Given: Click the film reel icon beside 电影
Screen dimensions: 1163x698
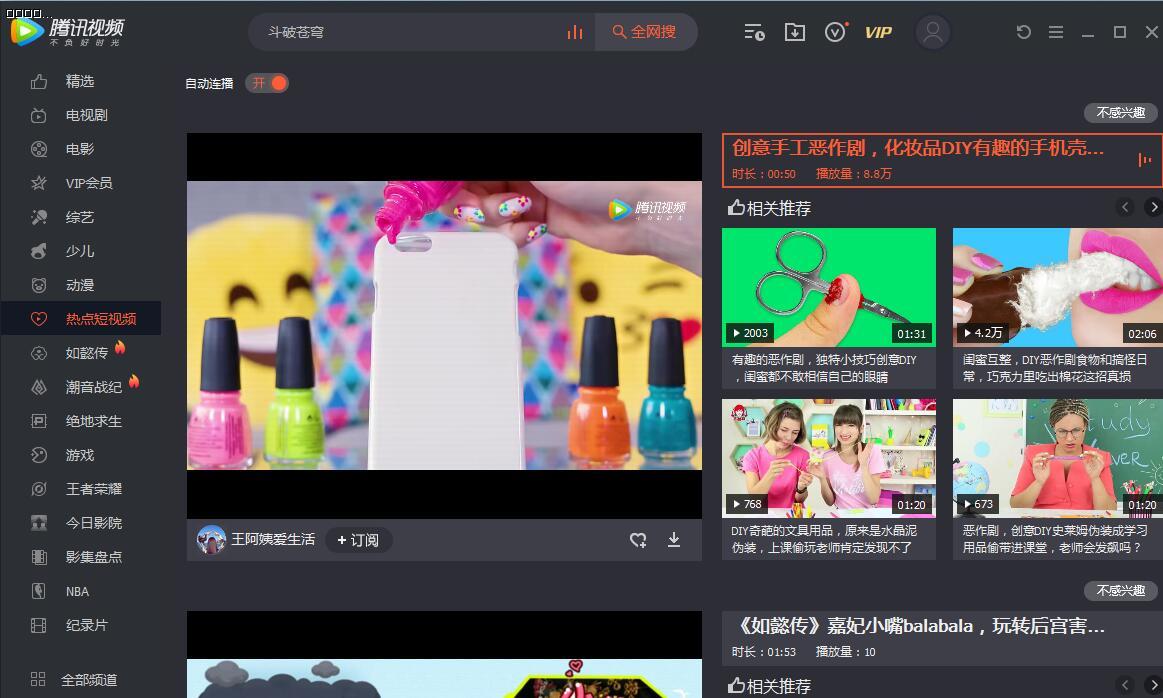Looking at the screenshot, I should point(39,149).
